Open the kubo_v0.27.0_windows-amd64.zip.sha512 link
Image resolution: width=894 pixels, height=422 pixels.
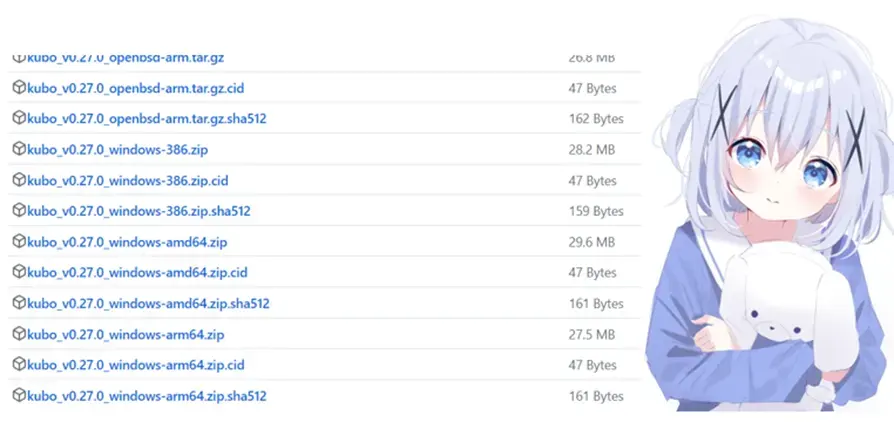[x=148, y=304]
